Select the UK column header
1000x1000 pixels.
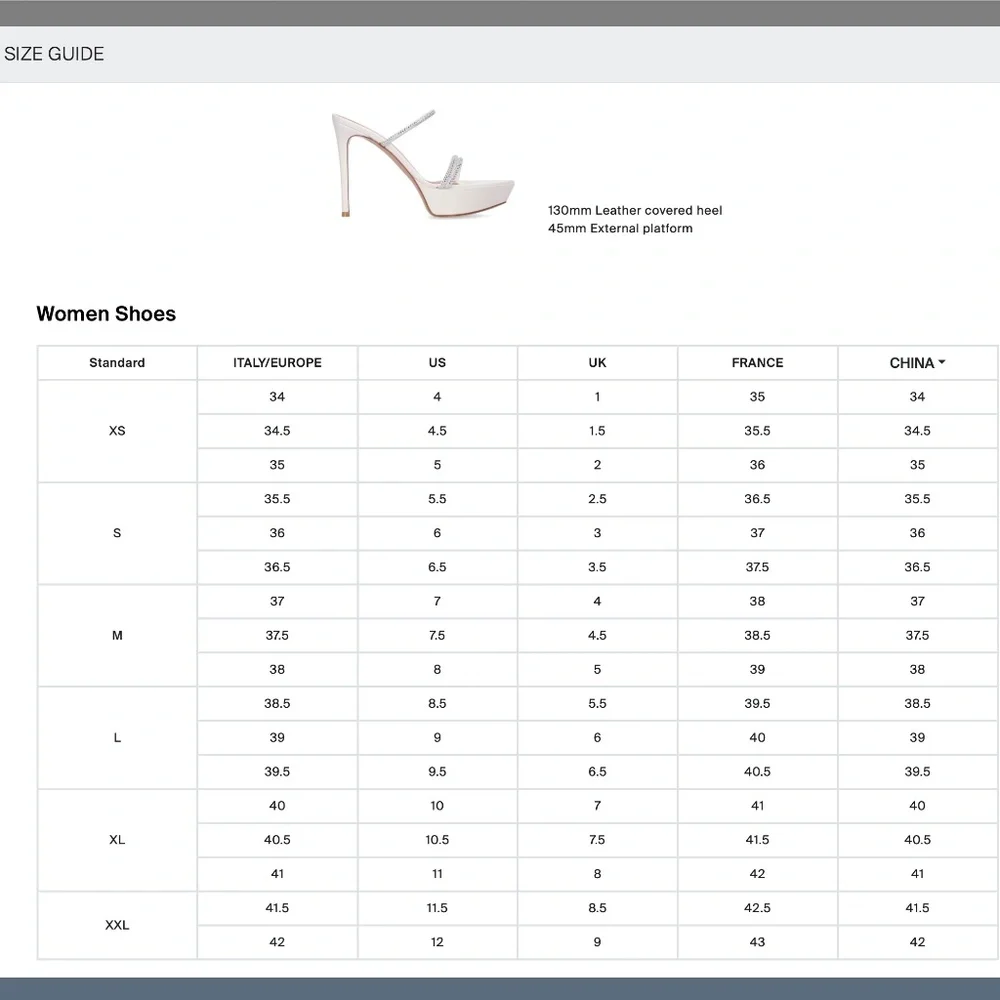(x=598, y=363)
